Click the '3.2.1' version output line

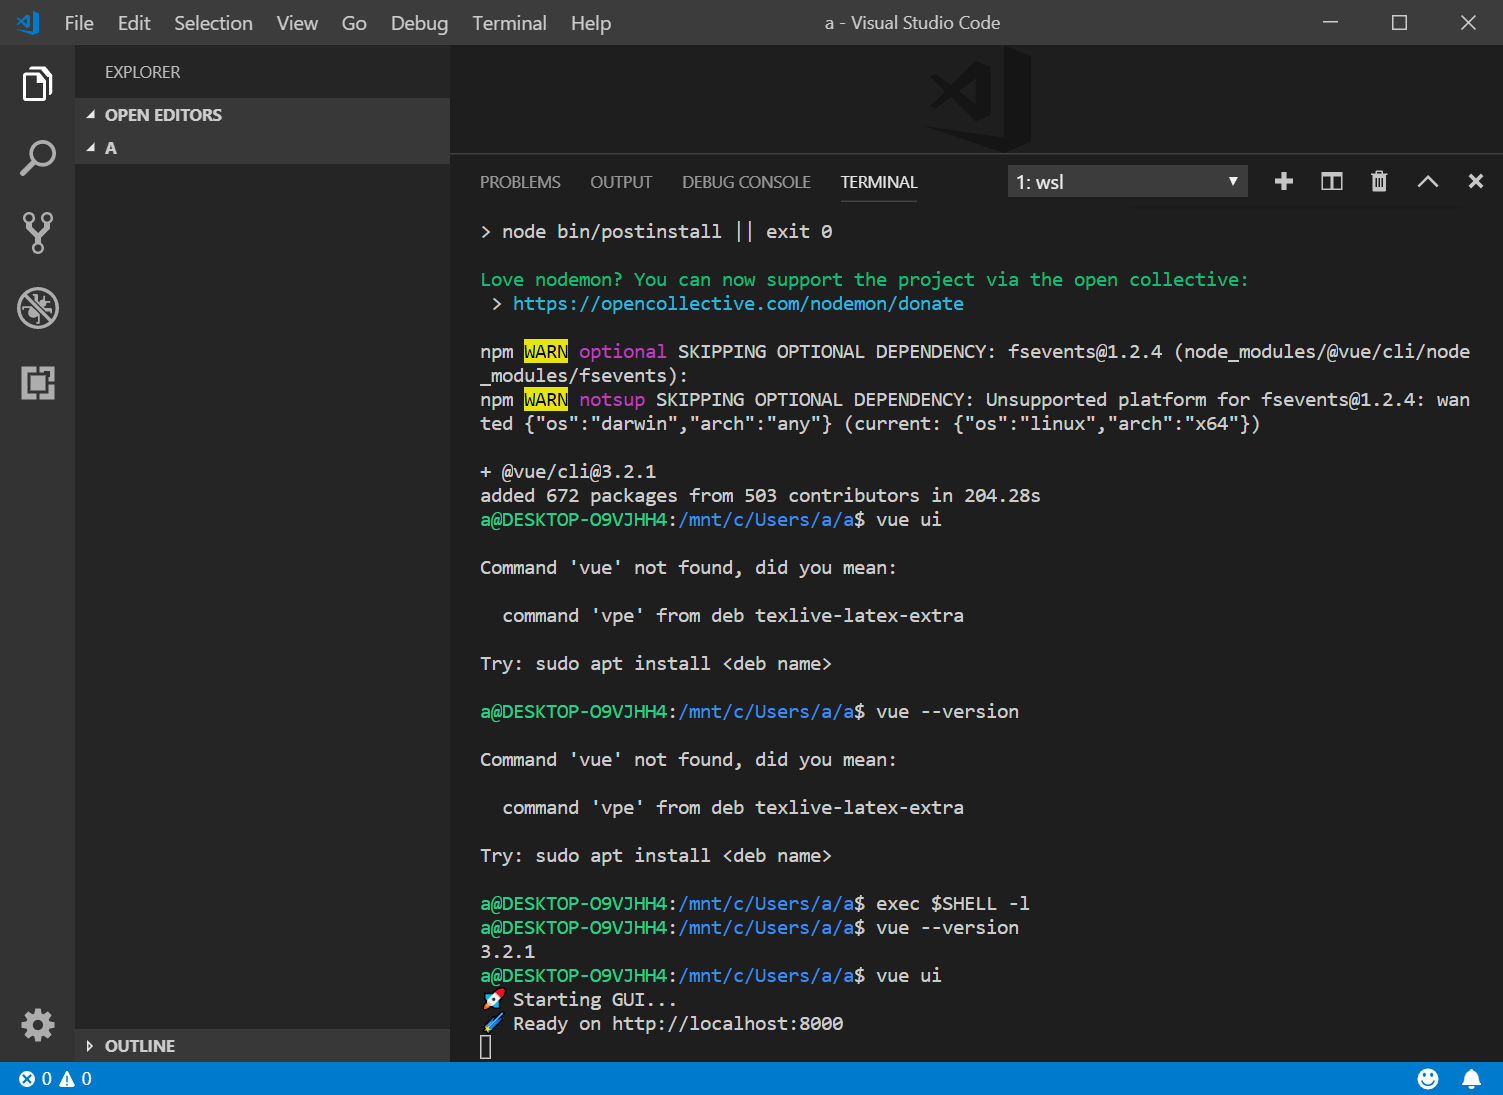click(507, 951)
